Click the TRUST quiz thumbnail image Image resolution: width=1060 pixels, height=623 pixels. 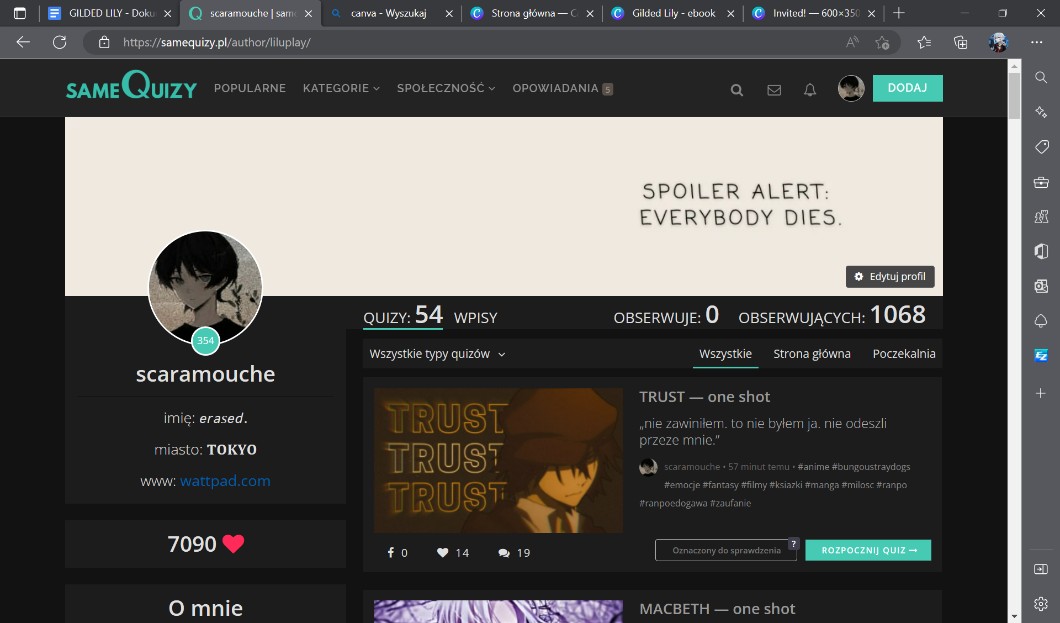tap(498, 460)
